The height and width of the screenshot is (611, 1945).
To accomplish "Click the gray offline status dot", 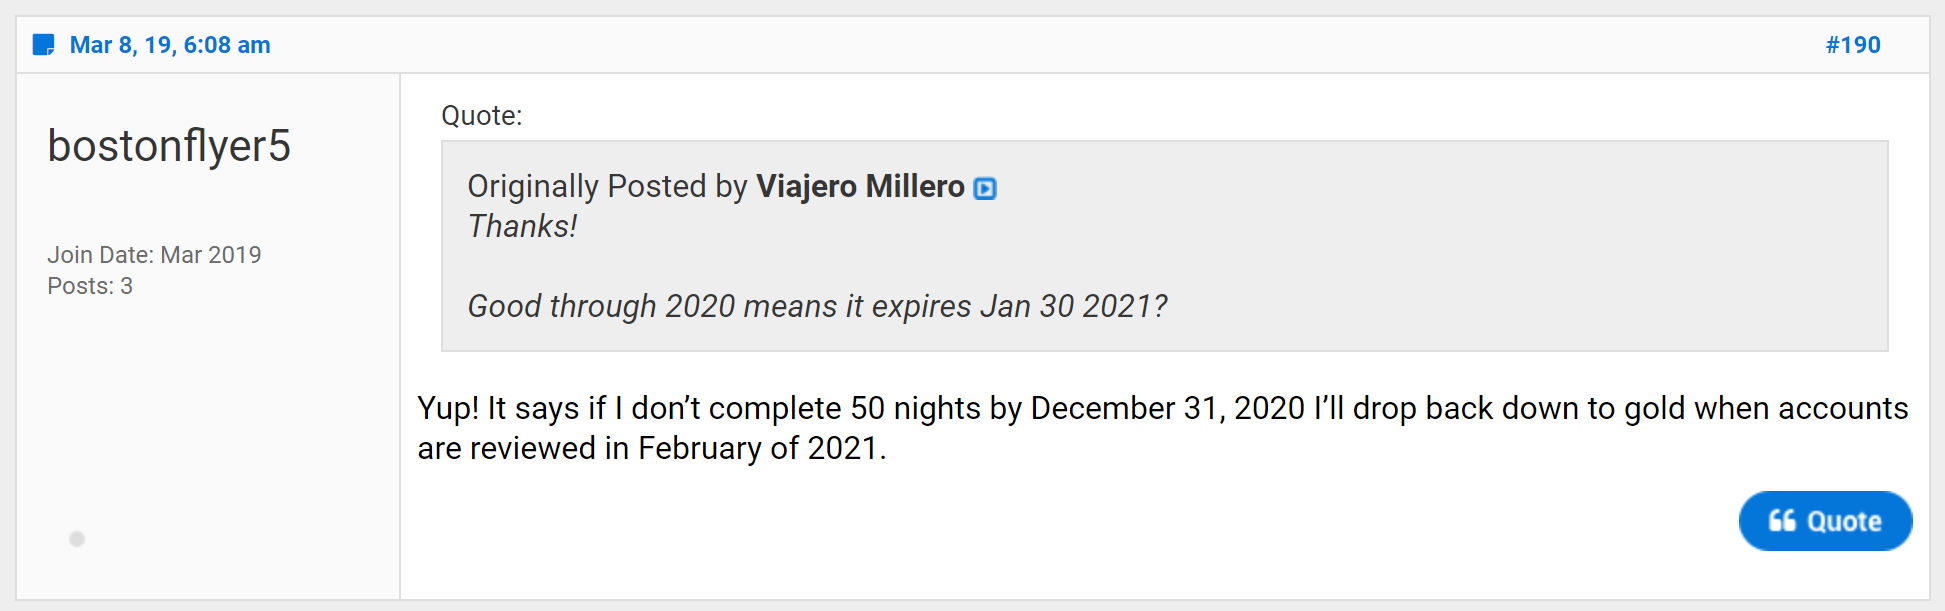I will [77, 539].
